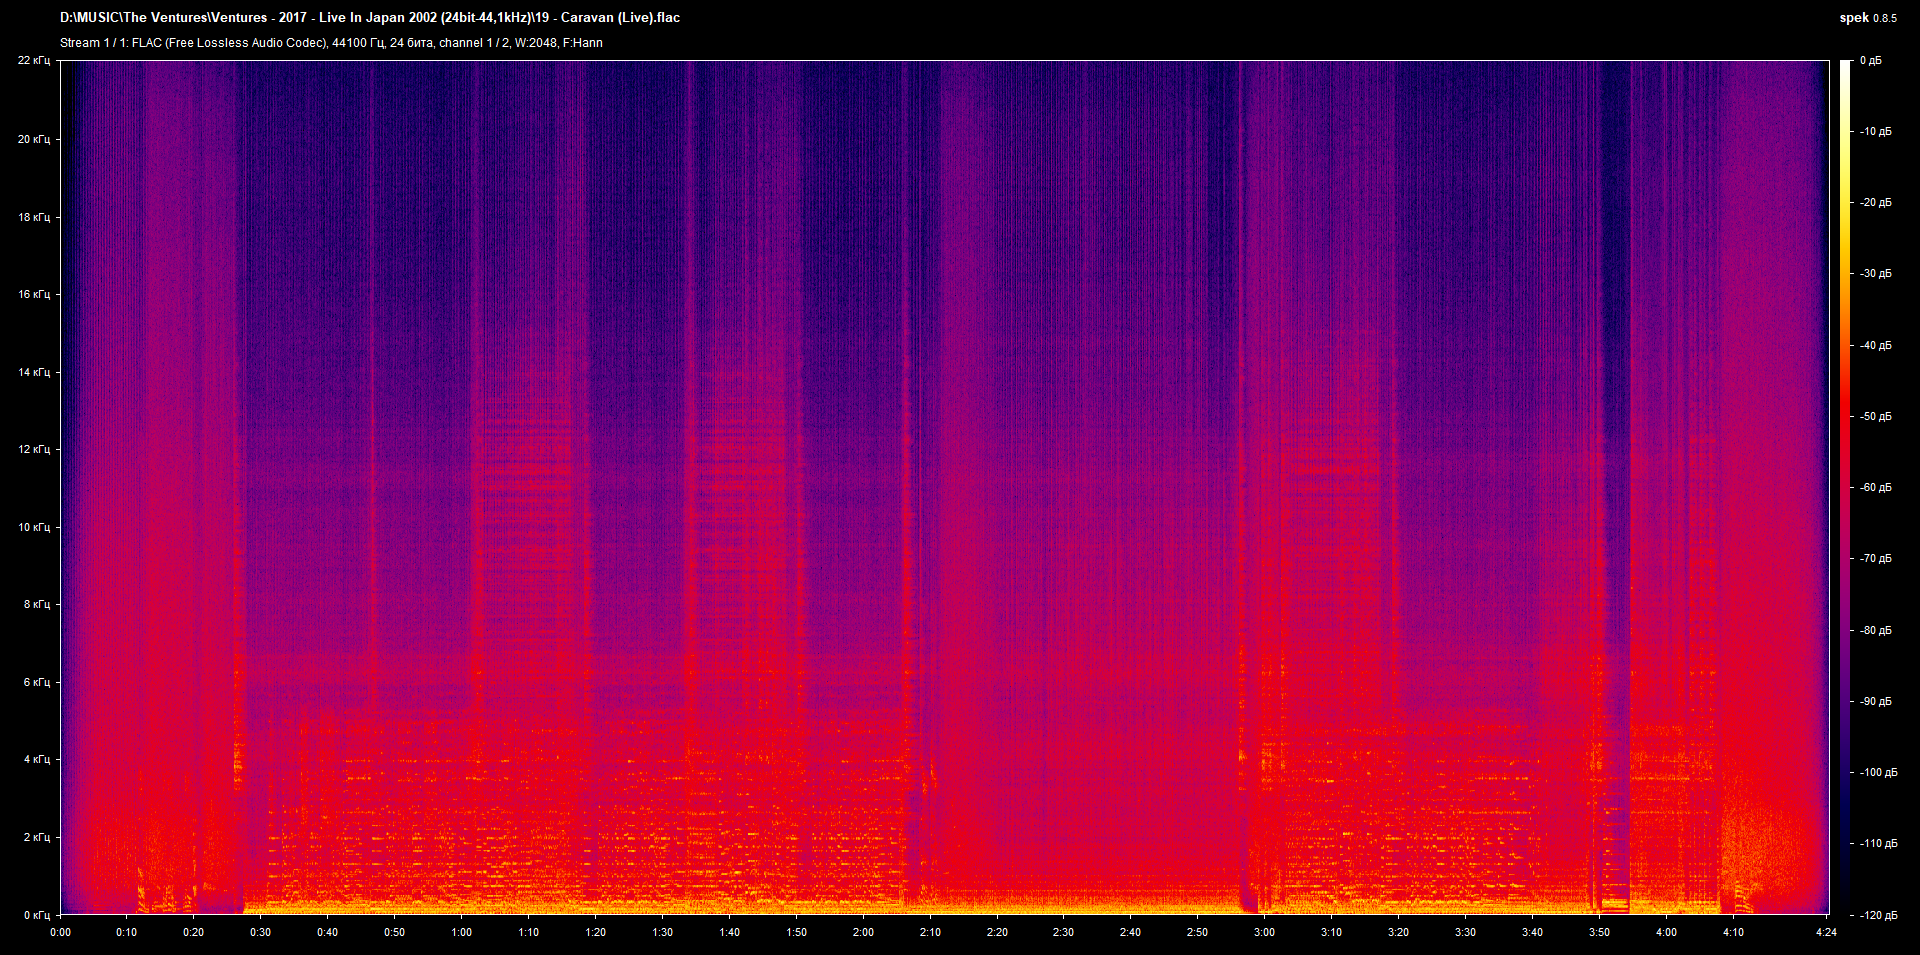Click the 2:10 timestamp on the time axis
Image resolution: width=1920 pixels, height=955 pixels.
point(931,933)
